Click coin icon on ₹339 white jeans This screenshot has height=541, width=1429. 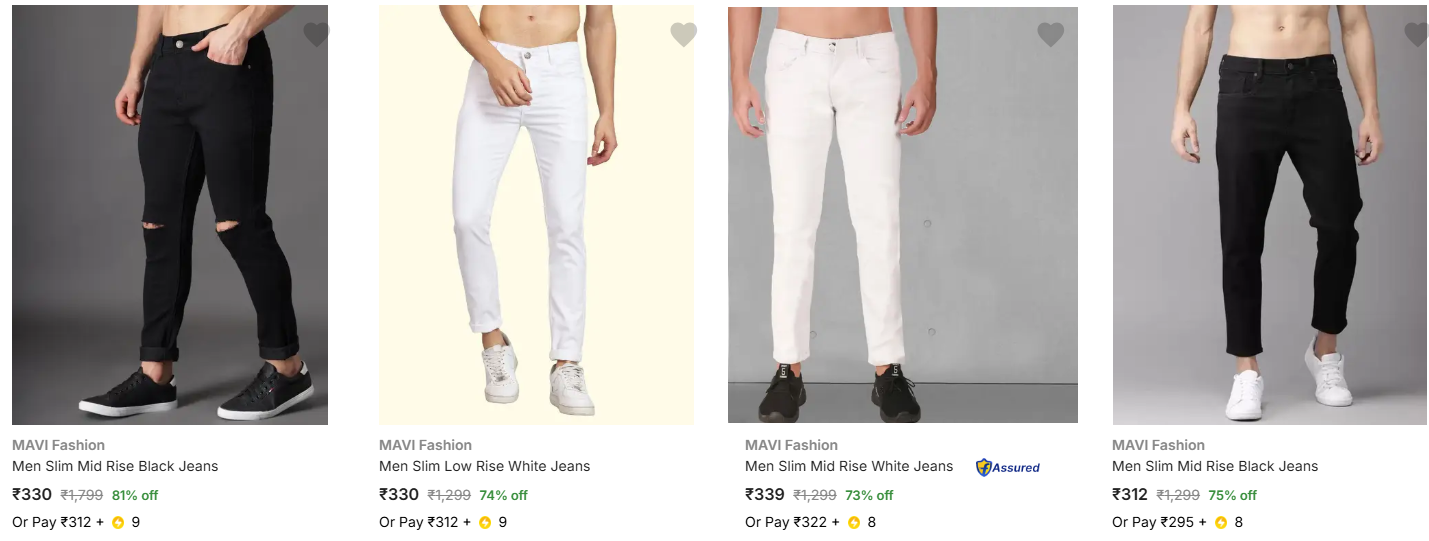pyautogui.click(x=854, y=522)
